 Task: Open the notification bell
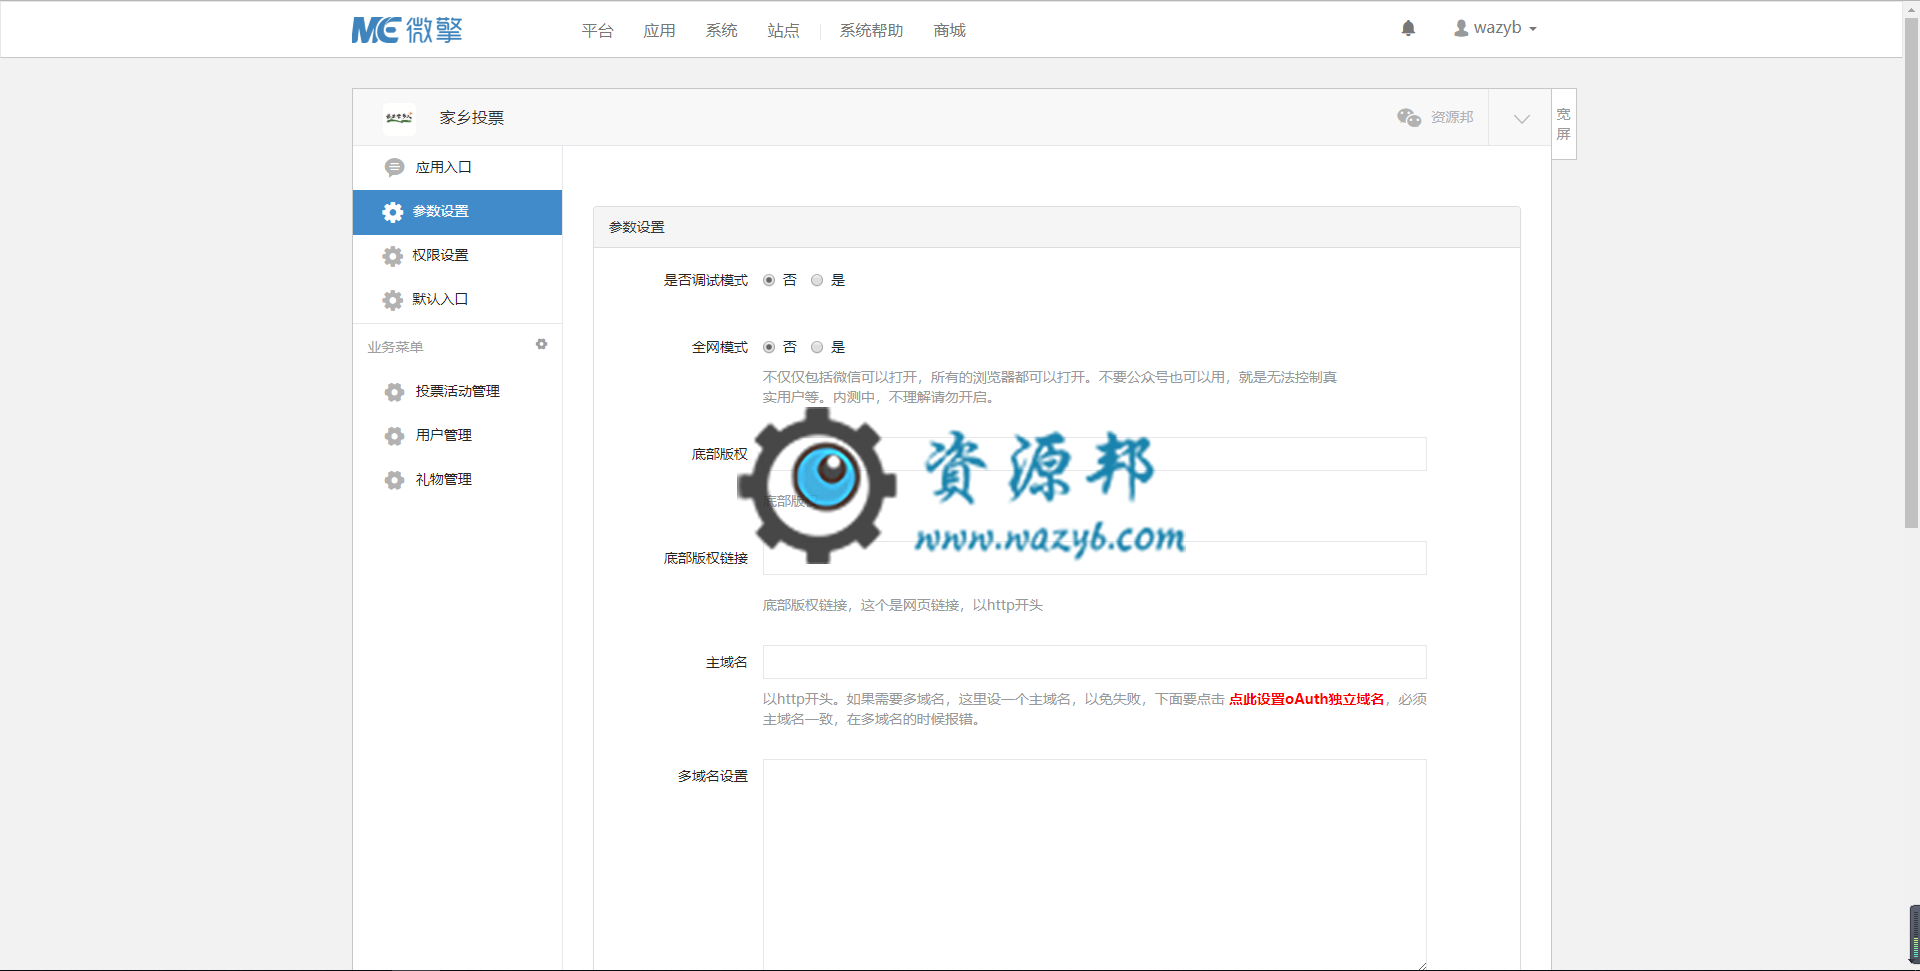(x=1408, y=28)
